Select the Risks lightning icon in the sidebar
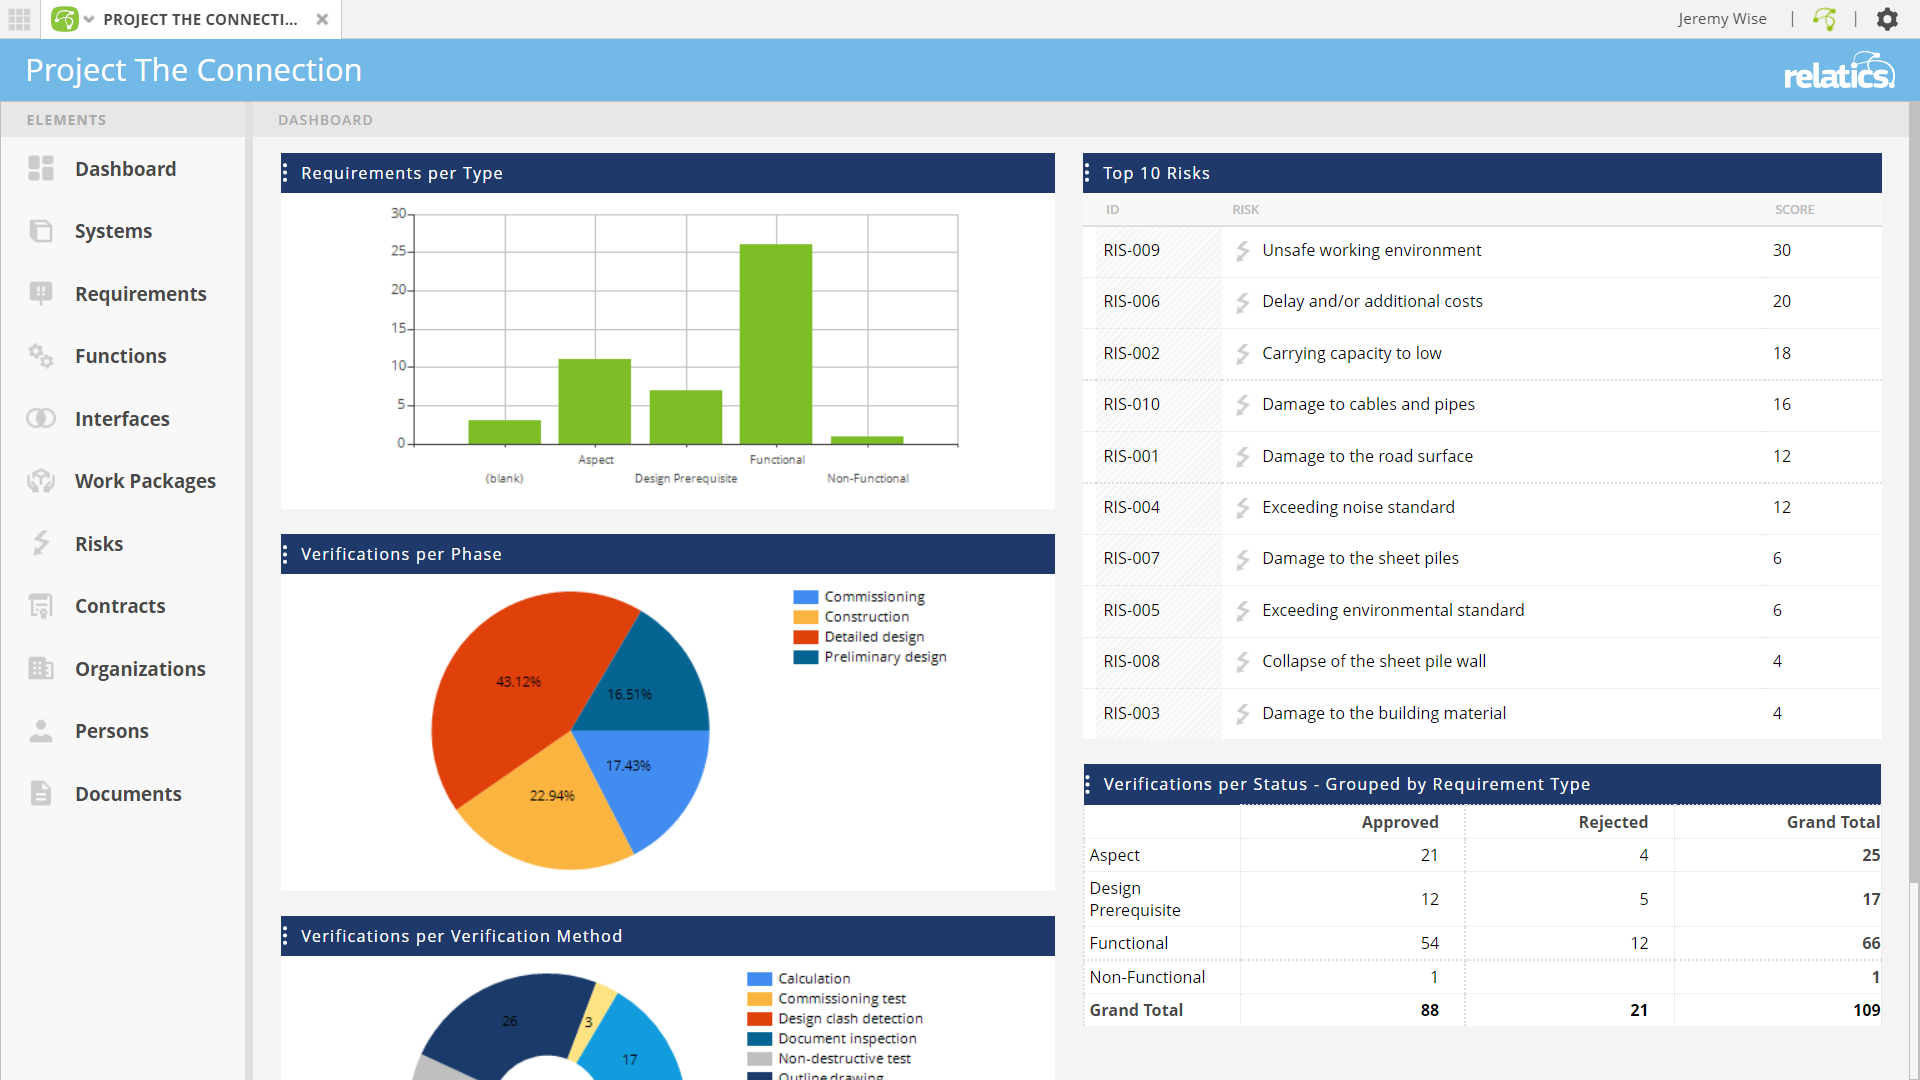 click(41, 543)
